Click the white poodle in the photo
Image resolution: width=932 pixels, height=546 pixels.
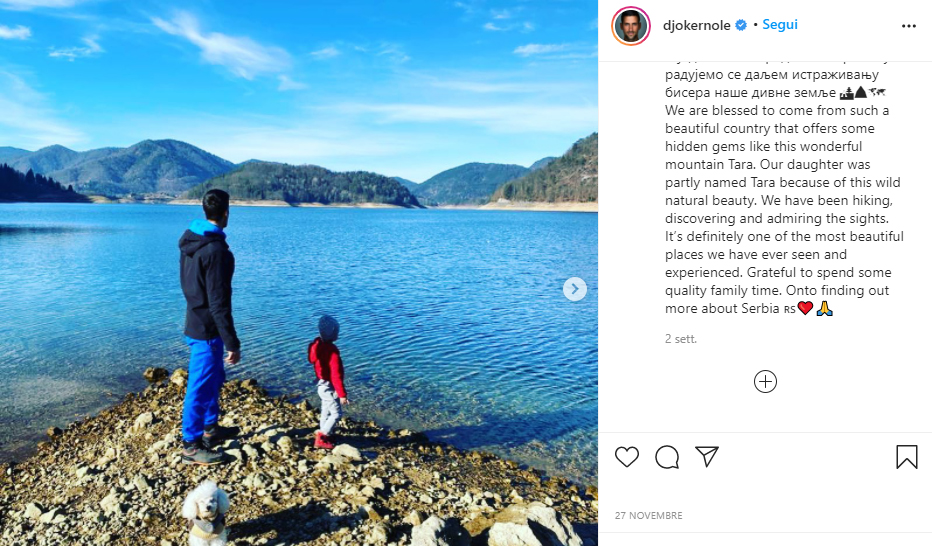coord(206,513)
